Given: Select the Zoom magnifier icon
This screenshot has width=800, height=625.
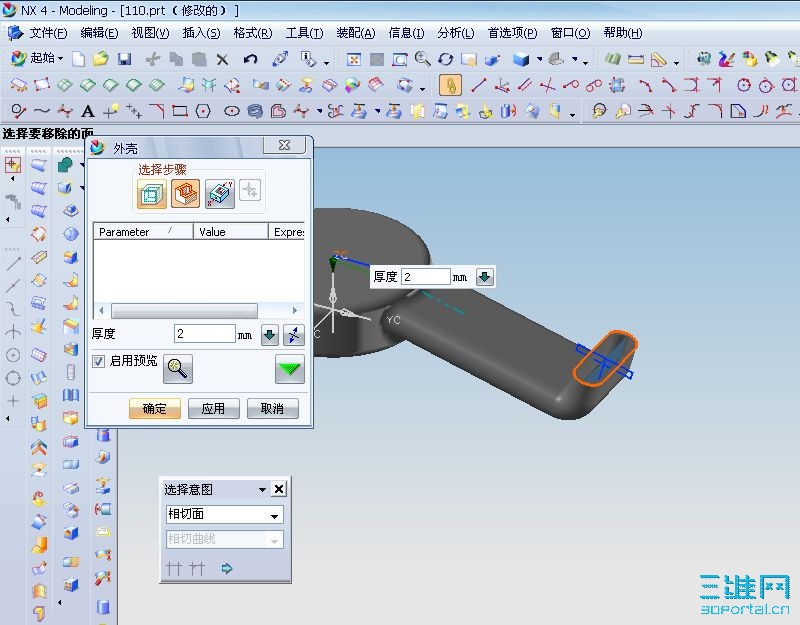Looking at the screenshot, I should click(x=422, y=59).
